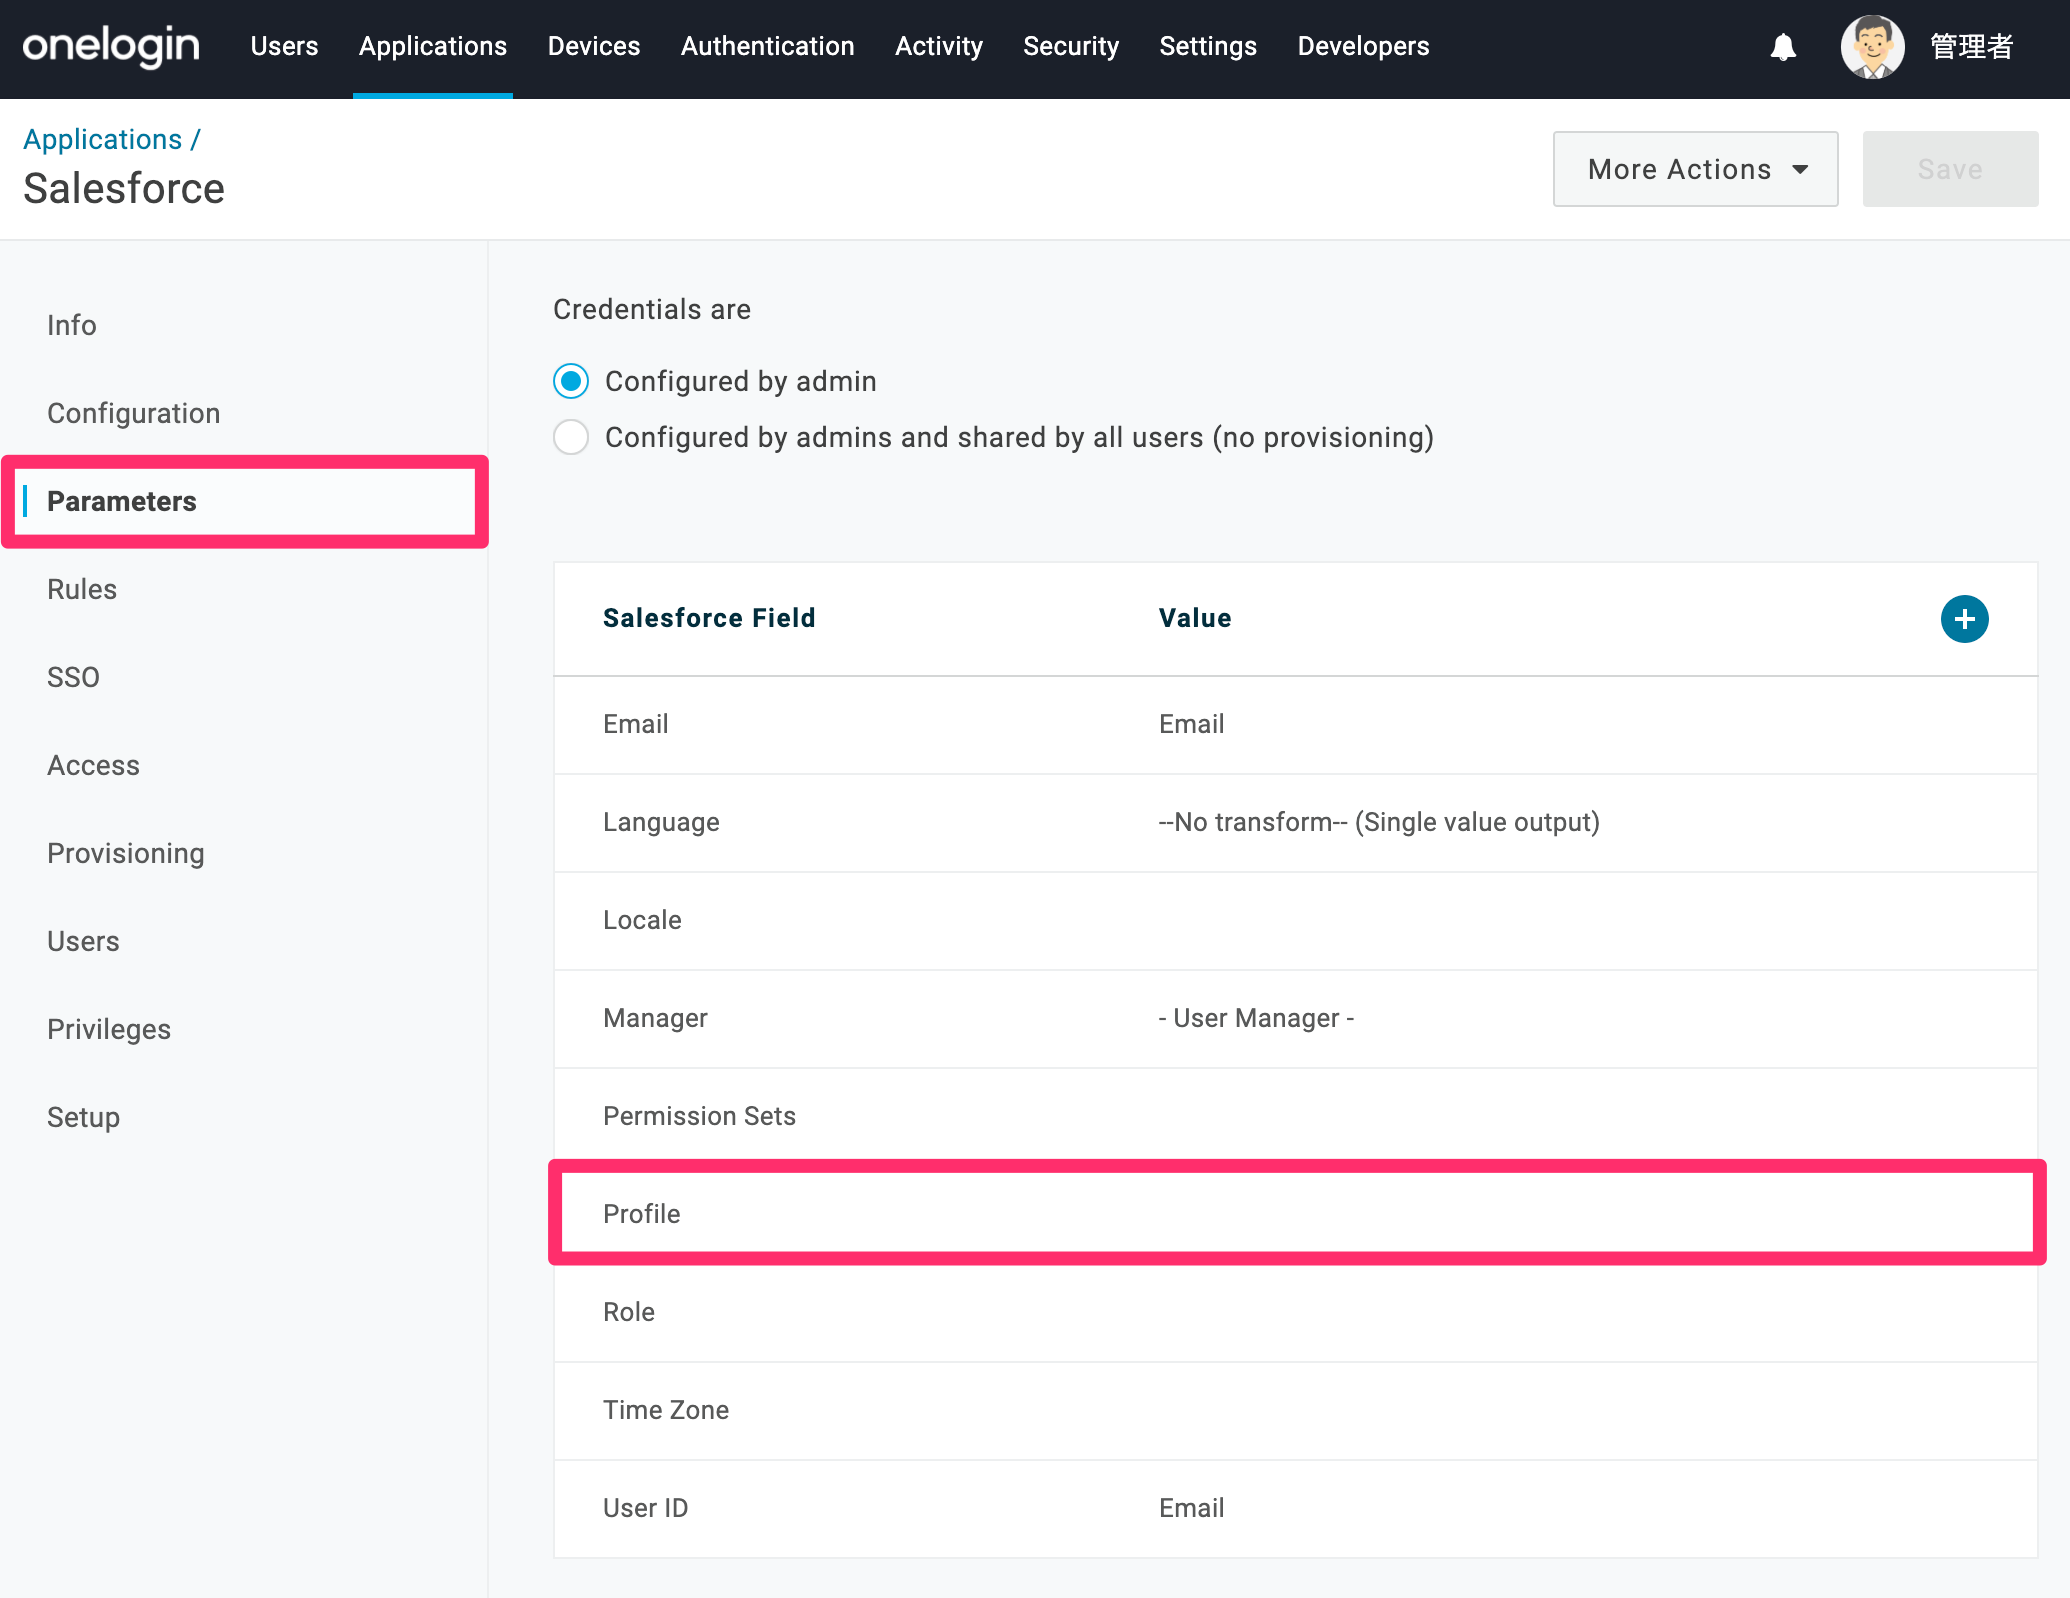Click the Salesforce Field column header

point(709,618)
